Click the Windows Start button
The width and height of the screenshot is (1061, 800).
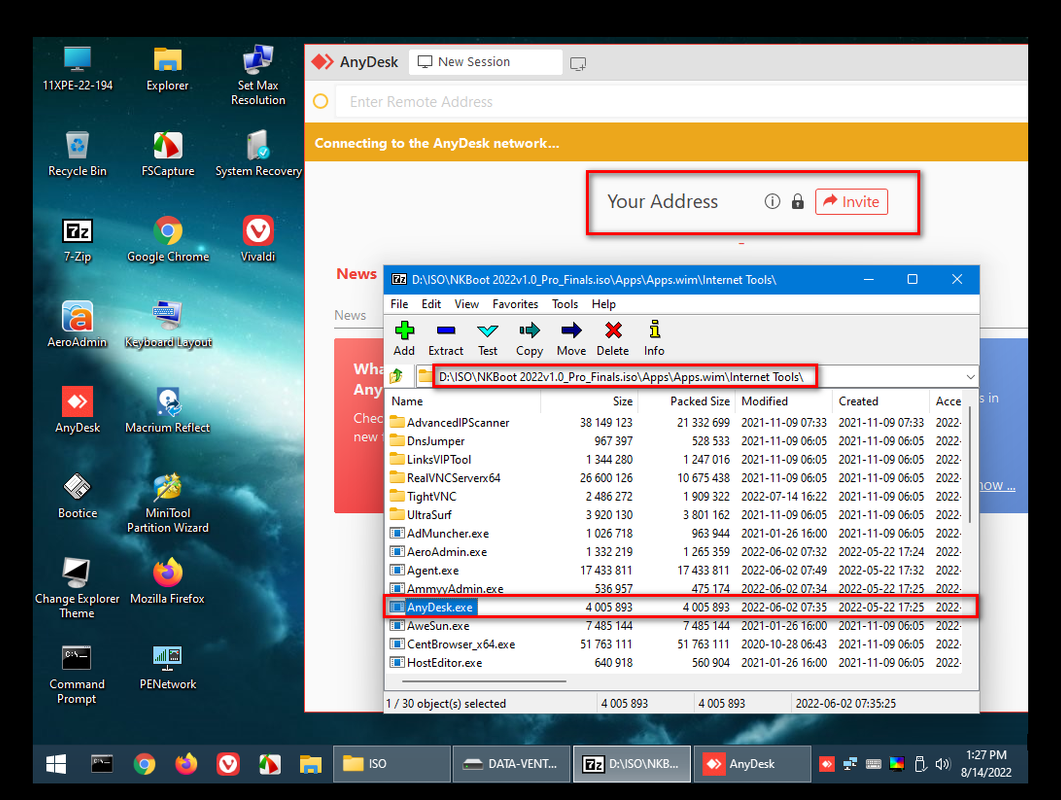[x=56, y=764]
